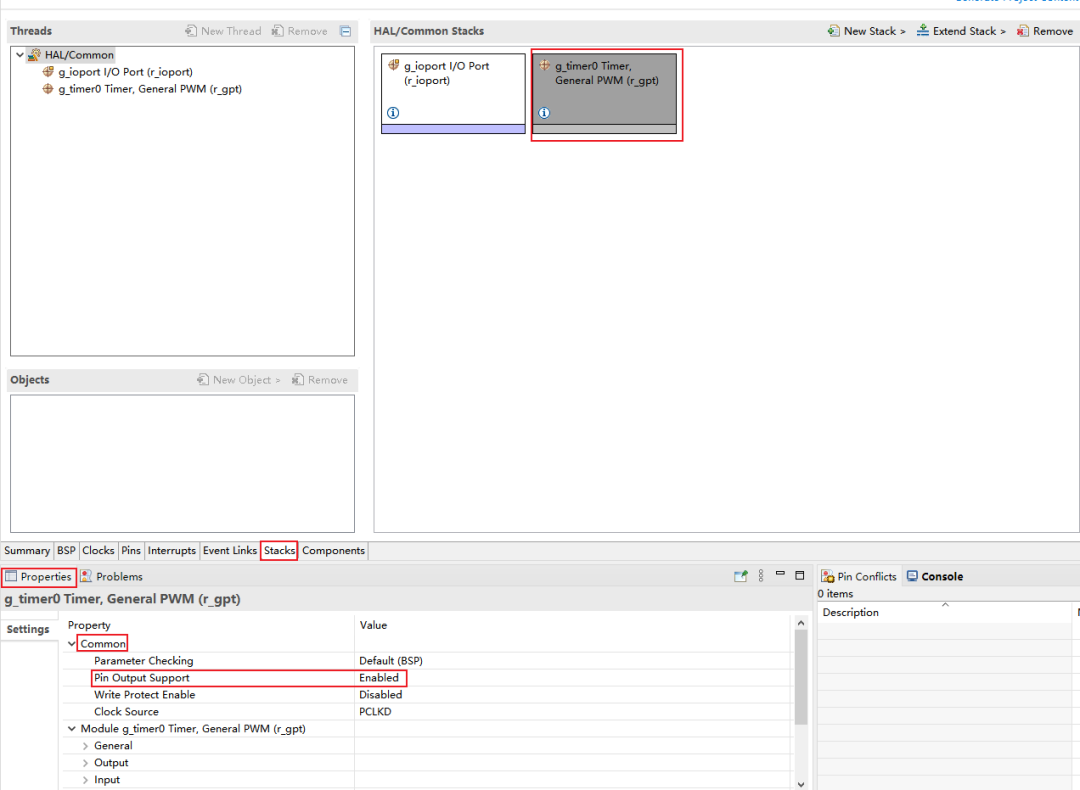Click the info icon on g_timer0 stack block

point(544,112)
